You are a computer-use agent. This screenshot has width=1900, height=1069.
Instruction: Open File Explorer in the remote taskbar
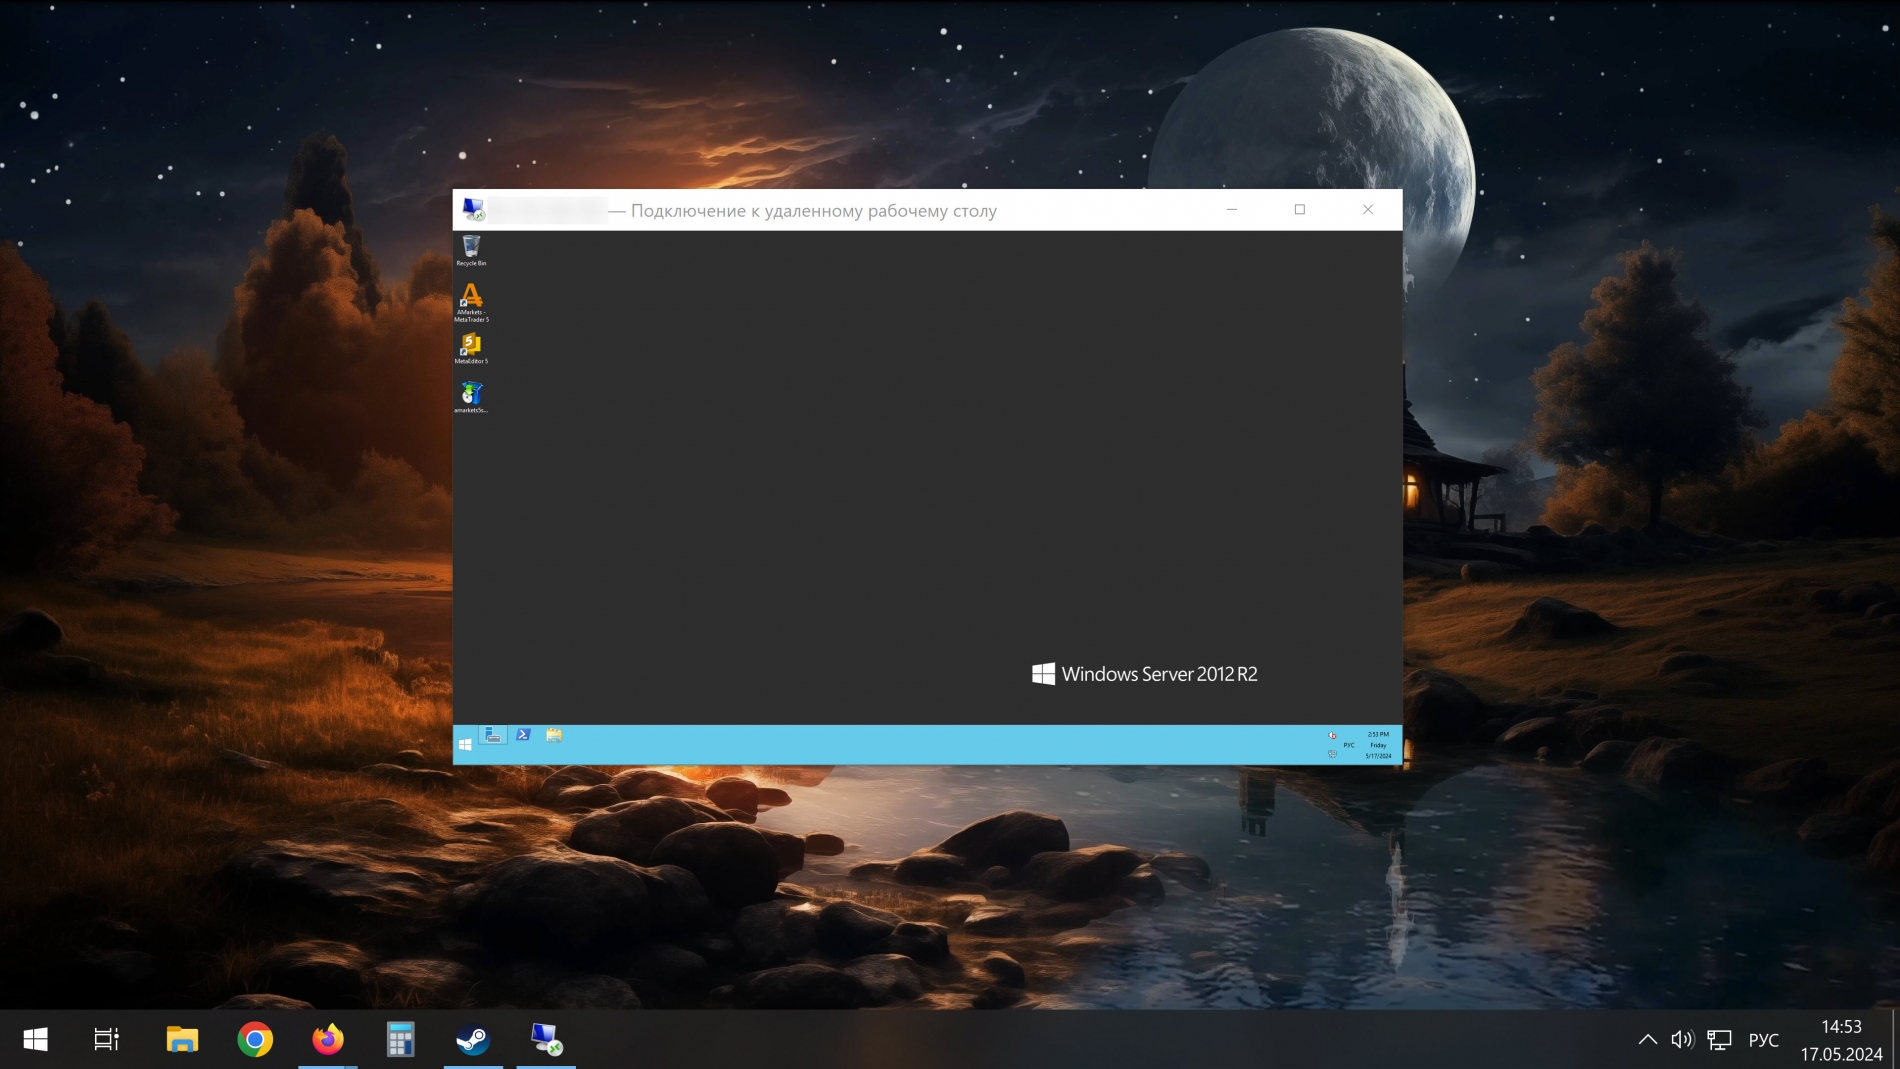click(554, 736)
